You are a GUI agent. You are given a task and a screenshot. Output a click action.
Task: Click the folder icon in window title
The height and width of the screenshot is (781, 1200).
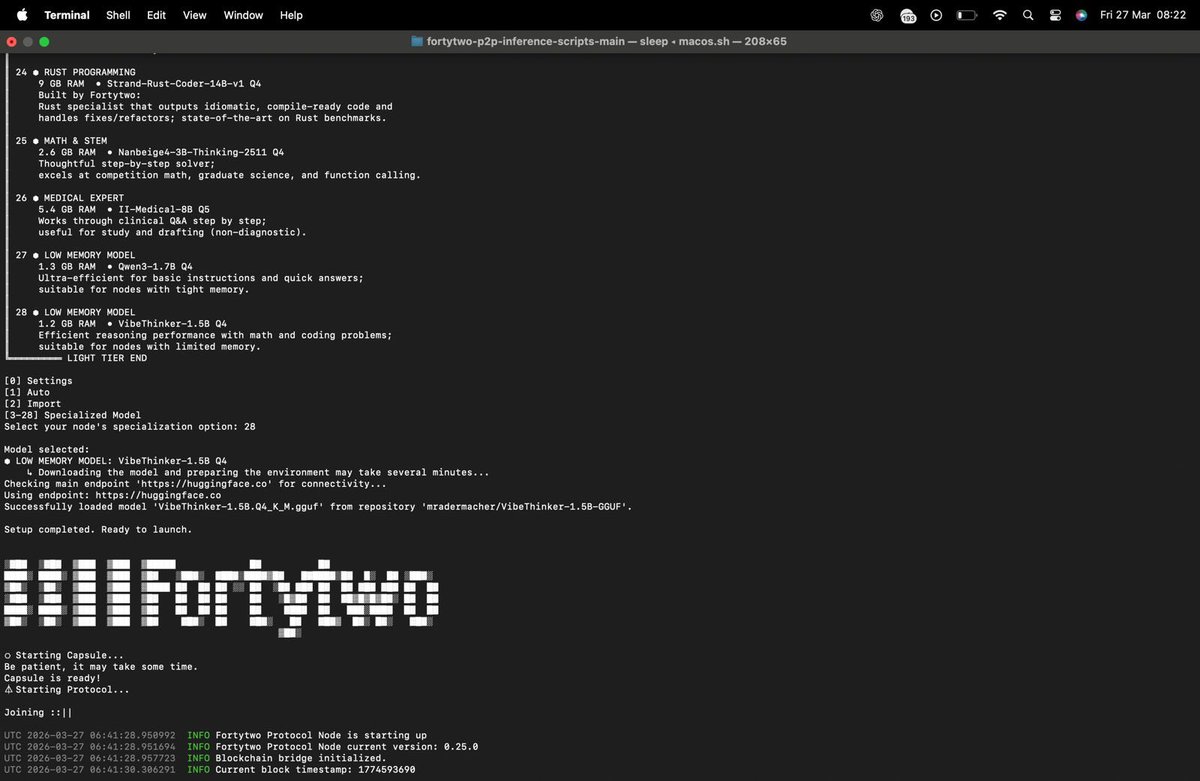pyautogui.click(x=417, y=42)
